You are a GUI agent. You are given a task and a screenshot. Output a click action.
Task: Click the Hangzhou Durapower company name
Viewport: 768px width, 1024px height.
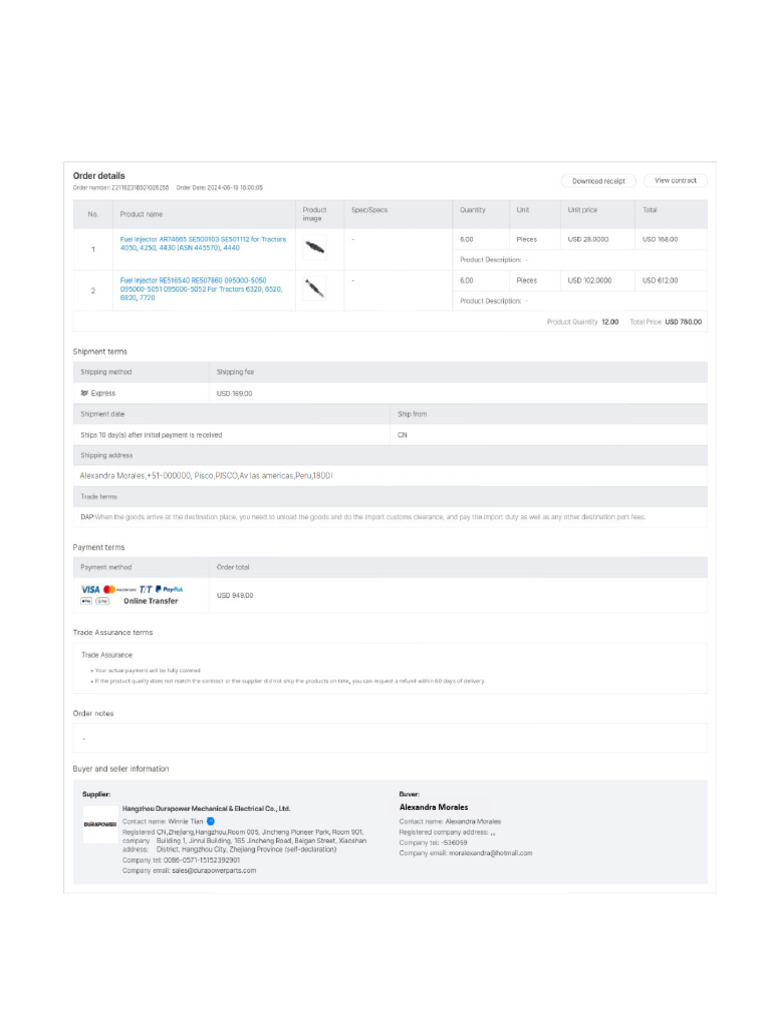(206, 808)
